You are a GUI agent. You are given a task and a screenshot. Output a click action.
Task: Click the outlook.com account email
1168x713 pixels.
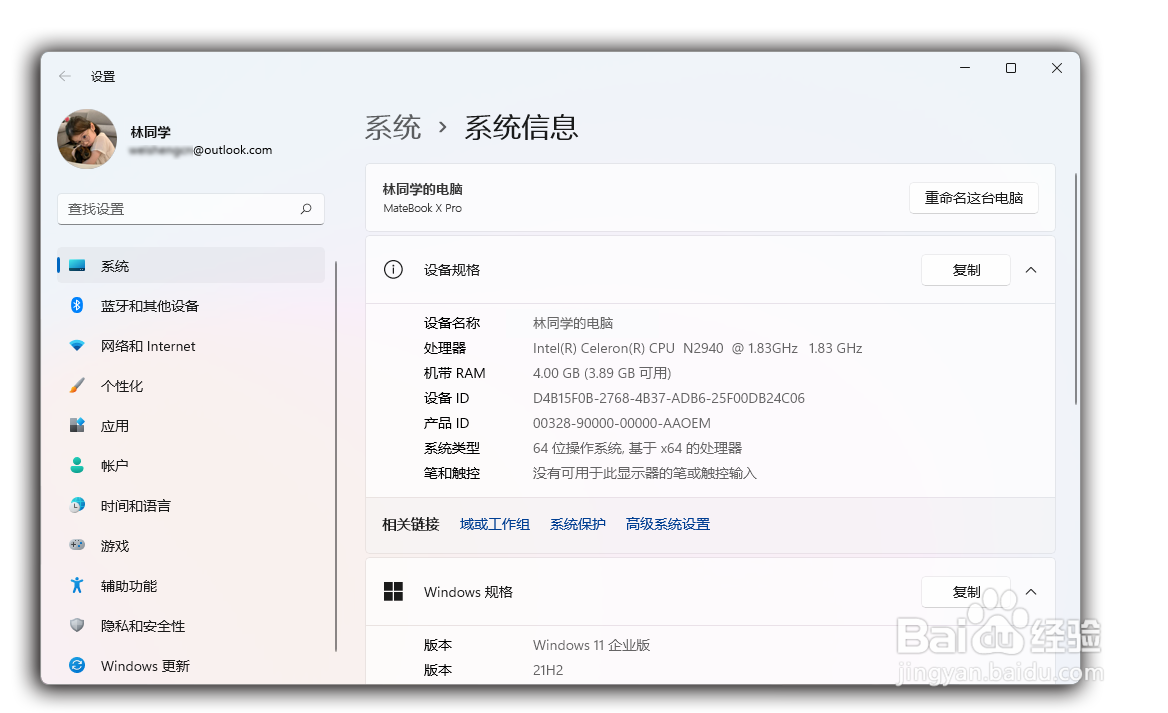point(200,150)
